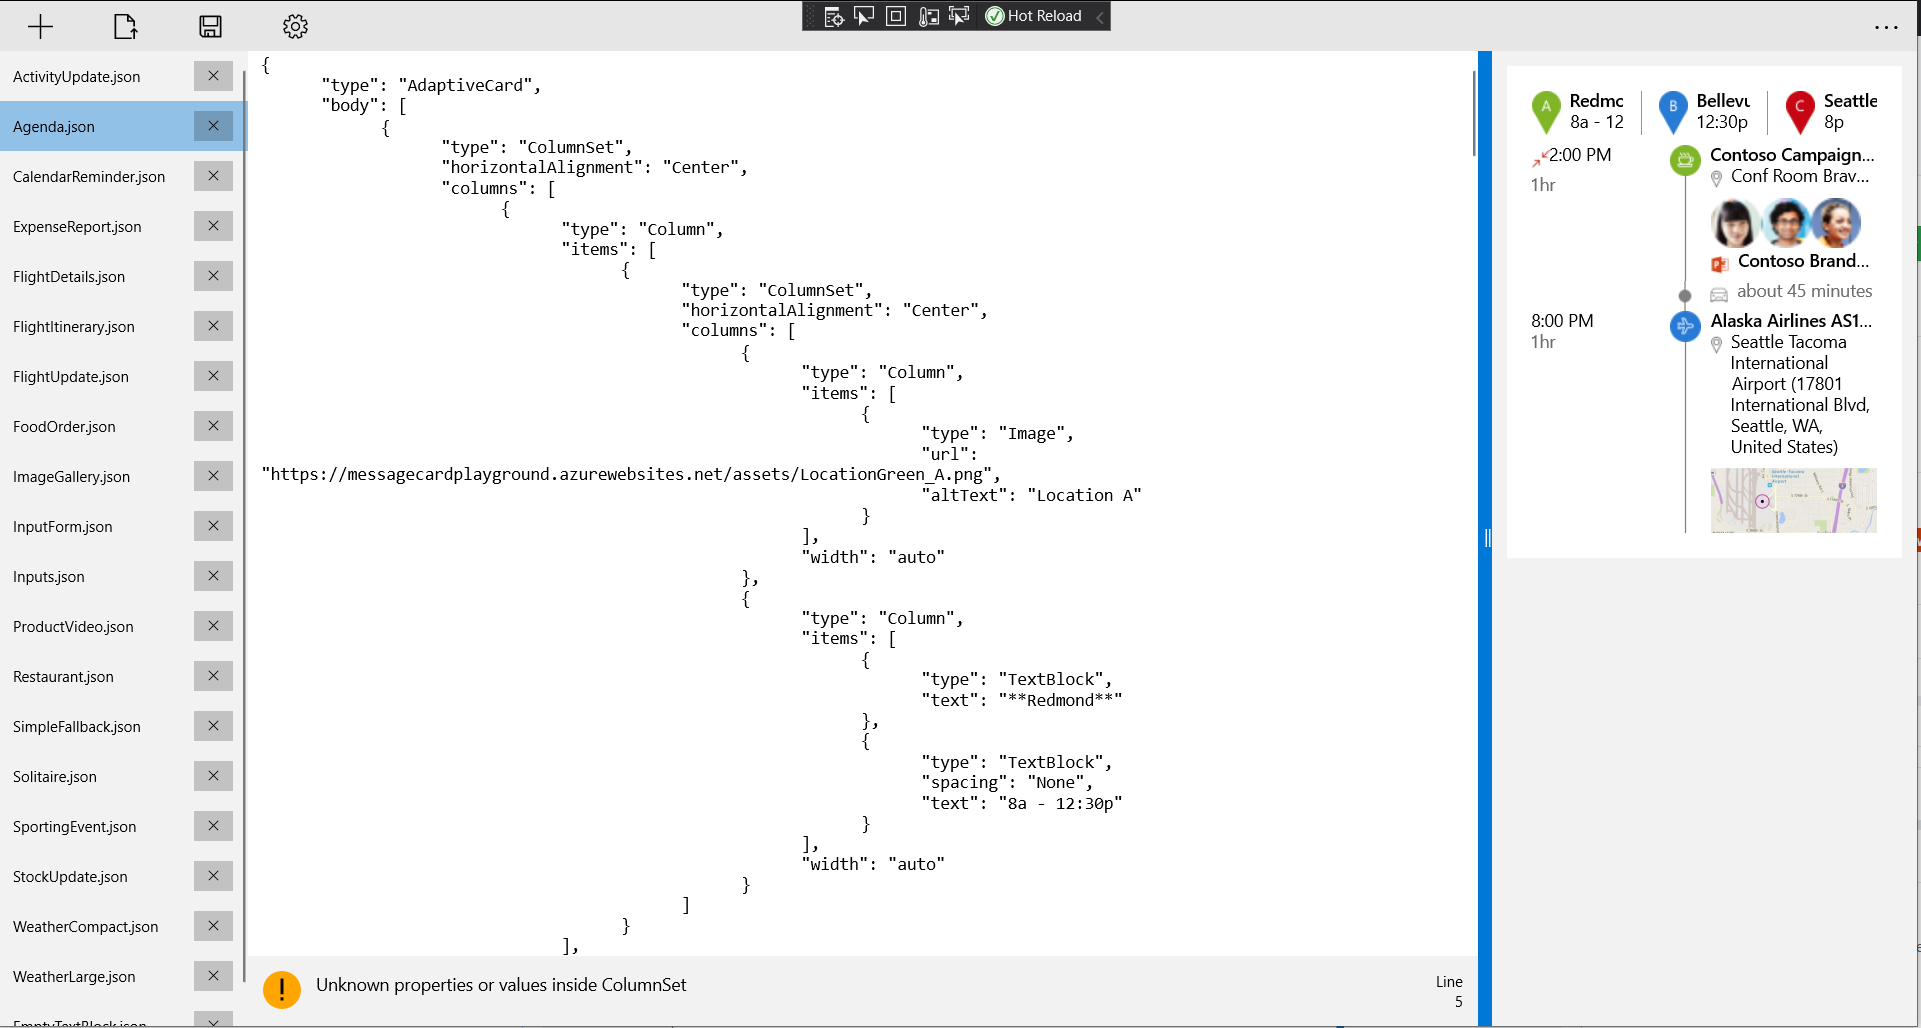Close the ActivityUpdate.json file

point(212,75)
